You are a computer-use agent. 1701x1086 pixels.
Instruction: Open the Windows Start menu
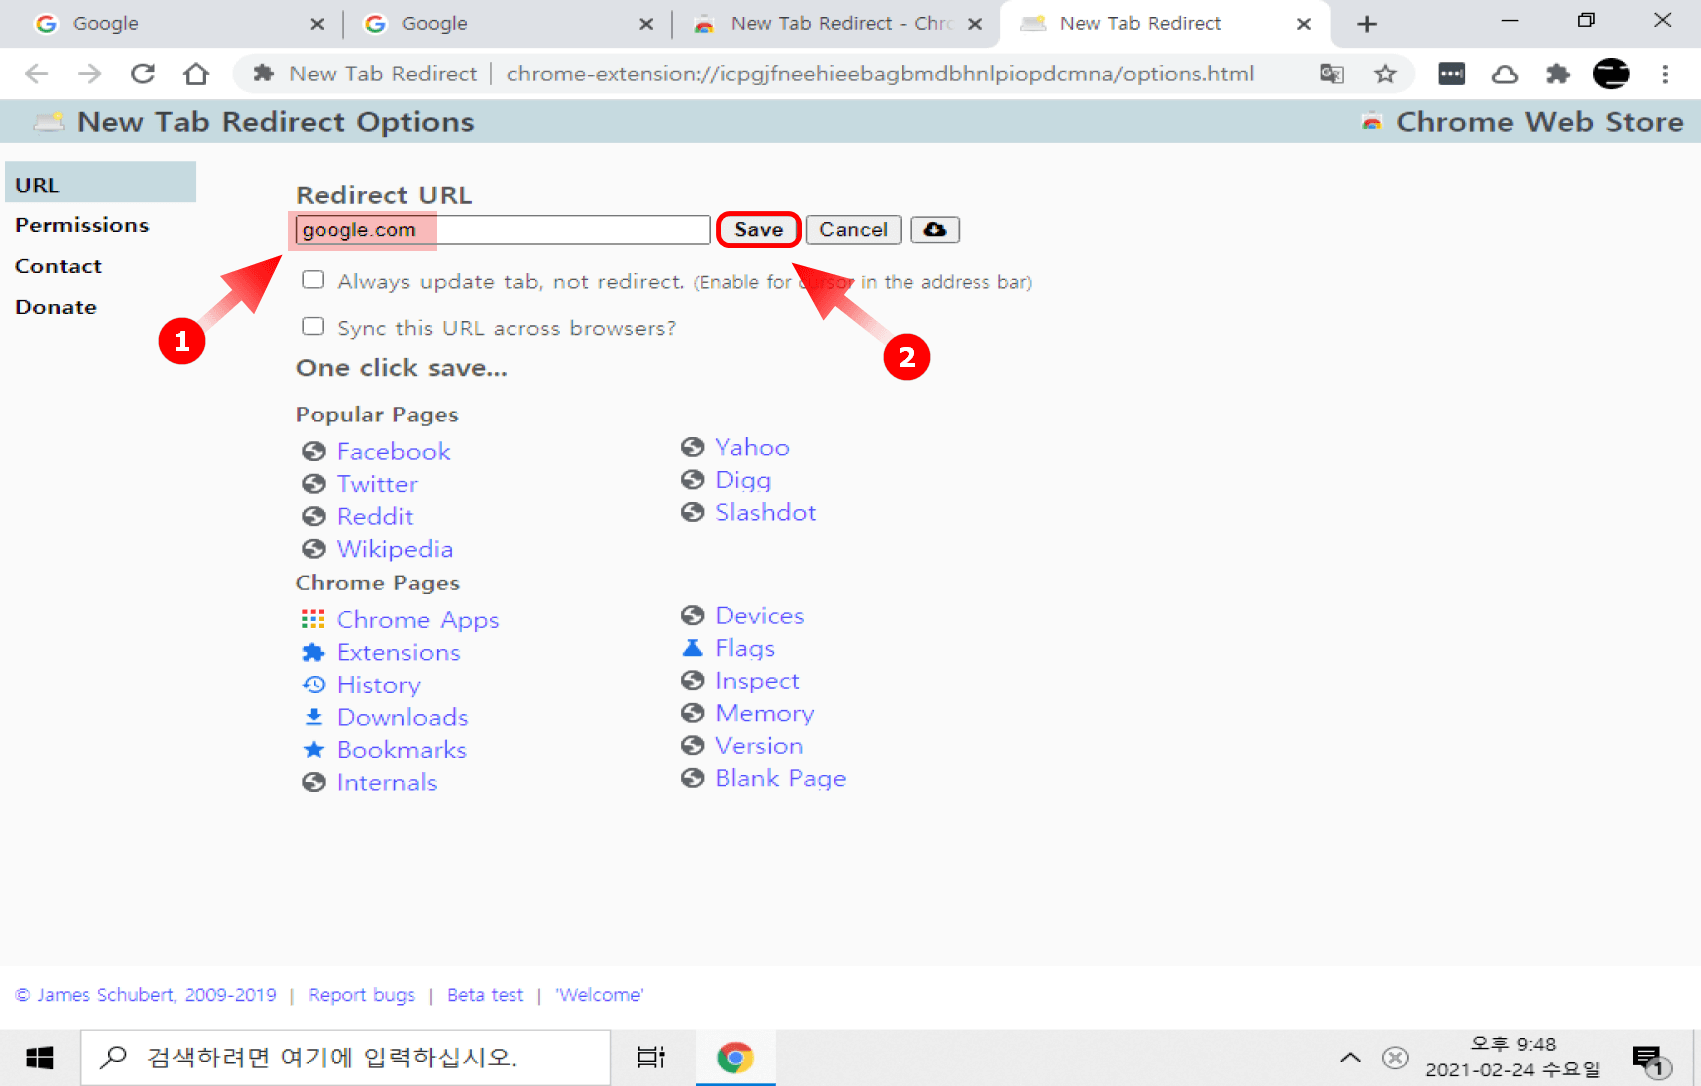40,1057
